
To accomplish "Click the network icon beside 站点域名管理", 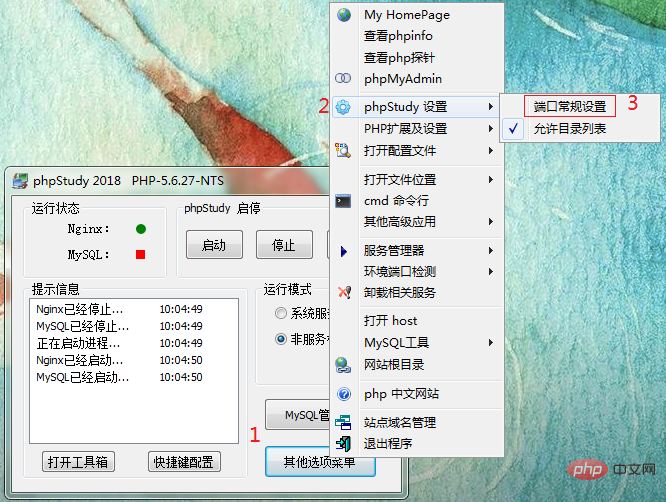I will 343,423.
